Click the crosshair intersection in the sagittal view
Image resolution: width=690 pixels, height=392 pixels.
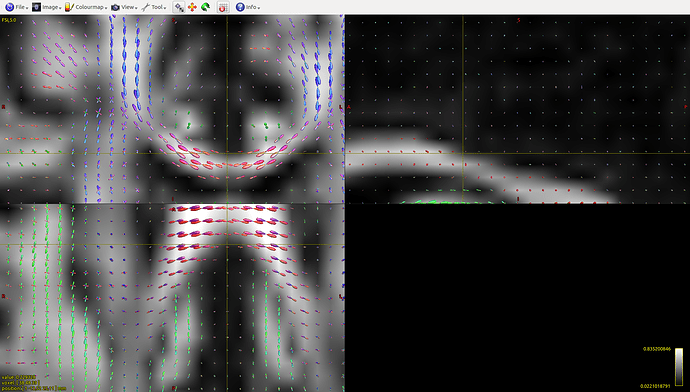(x=462, y=153)
